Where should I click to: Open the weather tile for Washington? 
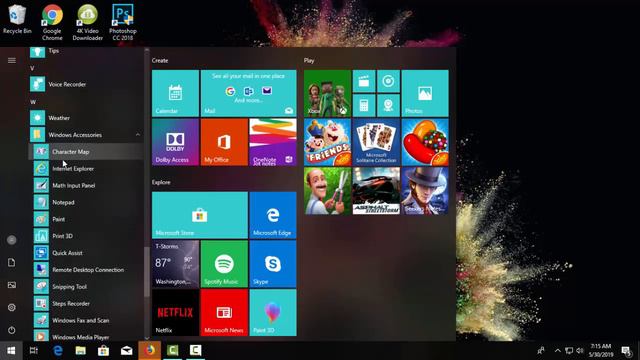pos(176,264)
